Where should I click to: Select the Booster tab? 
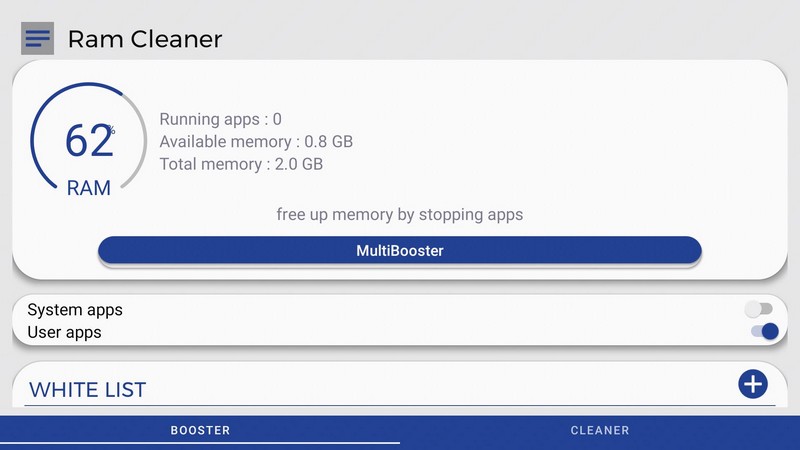coord(200,430)
